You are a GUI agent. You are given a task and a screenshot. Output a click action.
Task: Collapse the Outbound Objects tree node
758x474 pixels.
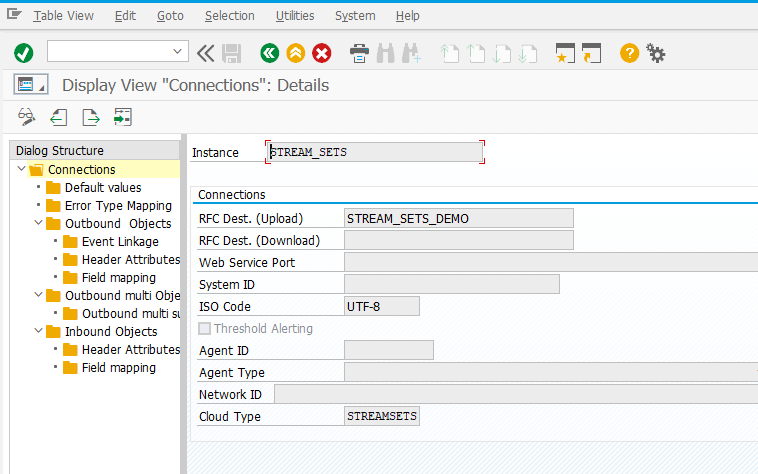[x=39, y=223]
